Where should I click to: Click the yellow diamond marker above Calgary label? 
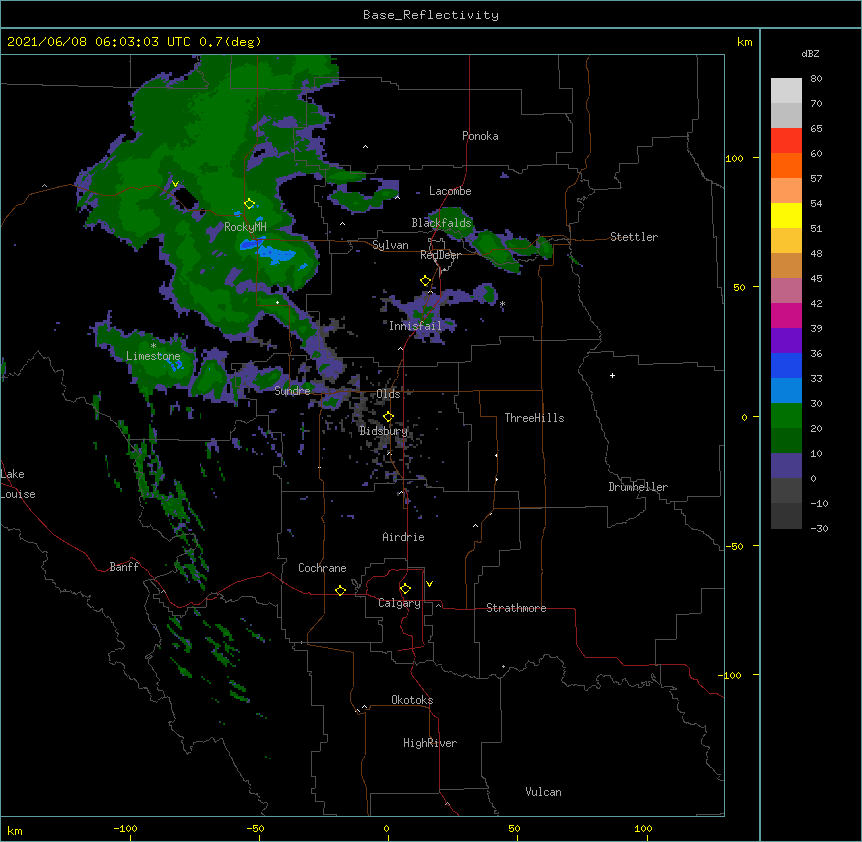point(405,589)
